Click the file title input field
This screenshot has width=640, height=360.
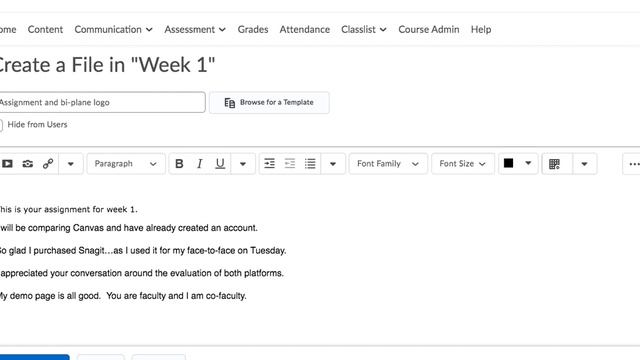point(102,102)
